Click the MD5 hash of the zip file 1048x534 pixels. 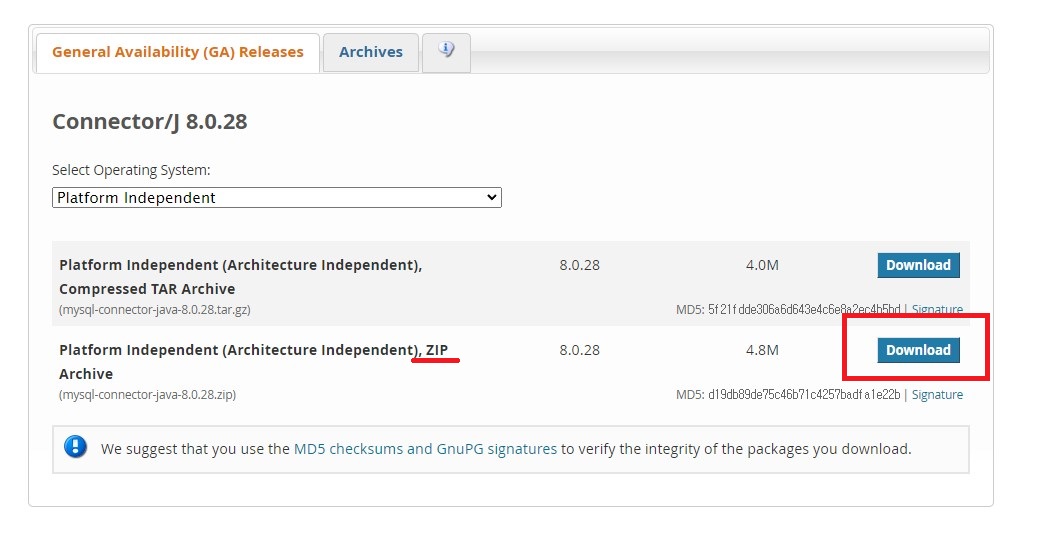(804, 394)
